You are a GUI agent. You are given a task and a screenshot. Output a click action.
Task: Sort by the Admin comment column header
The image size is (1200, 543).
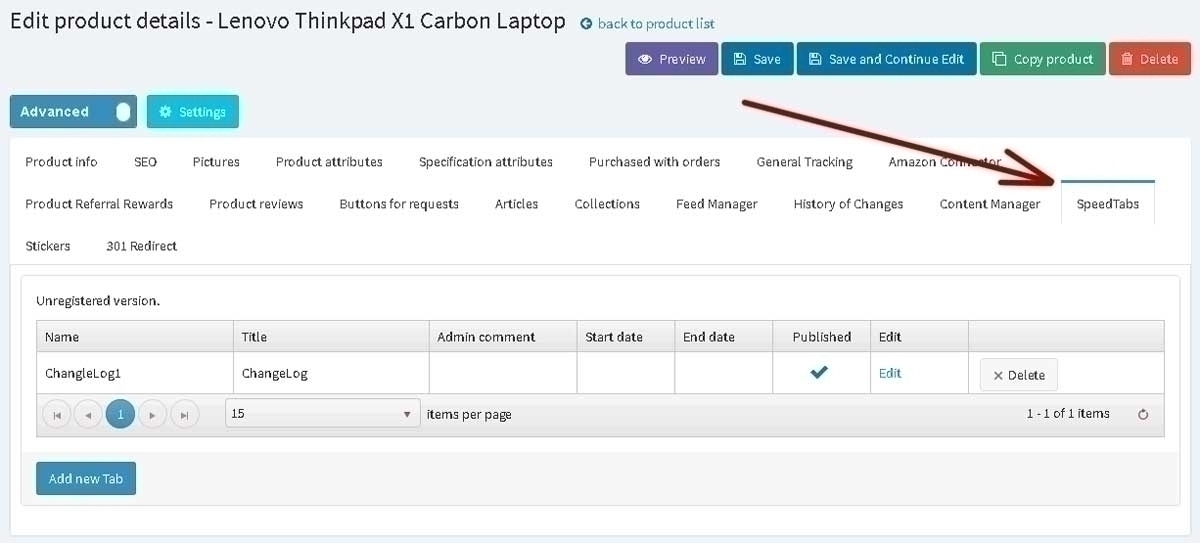tap(503, 337)
